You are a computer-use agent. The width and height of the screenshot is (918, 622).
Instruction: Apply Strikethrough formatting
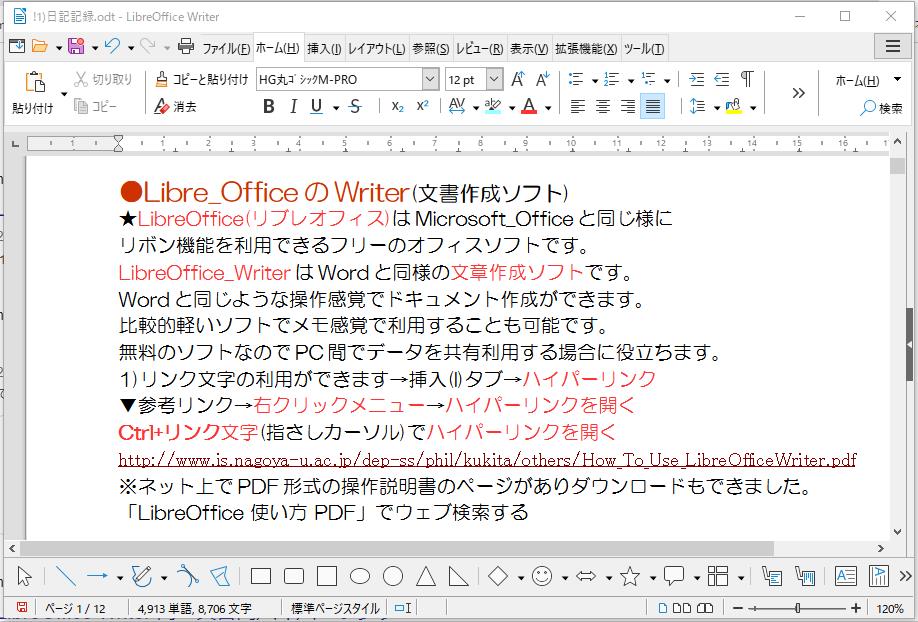pyautogui.click(x=355, y=106)
